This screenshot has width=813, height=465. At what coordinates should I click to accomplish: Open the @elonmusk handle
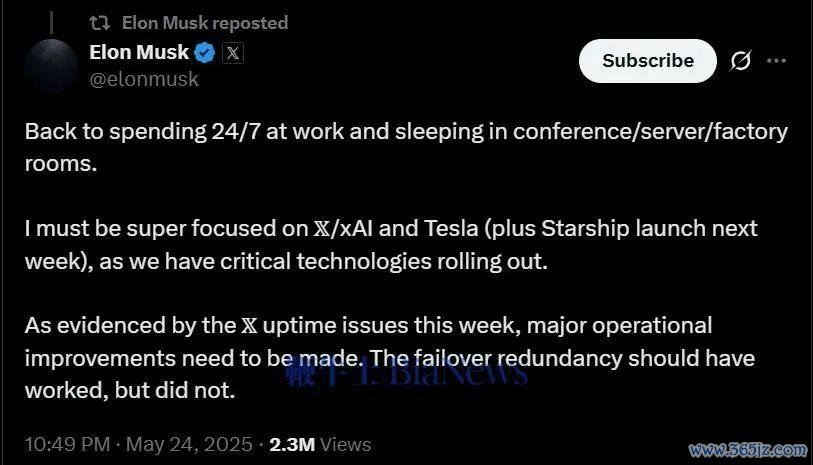pyautogui.click(x=144, y=80)
